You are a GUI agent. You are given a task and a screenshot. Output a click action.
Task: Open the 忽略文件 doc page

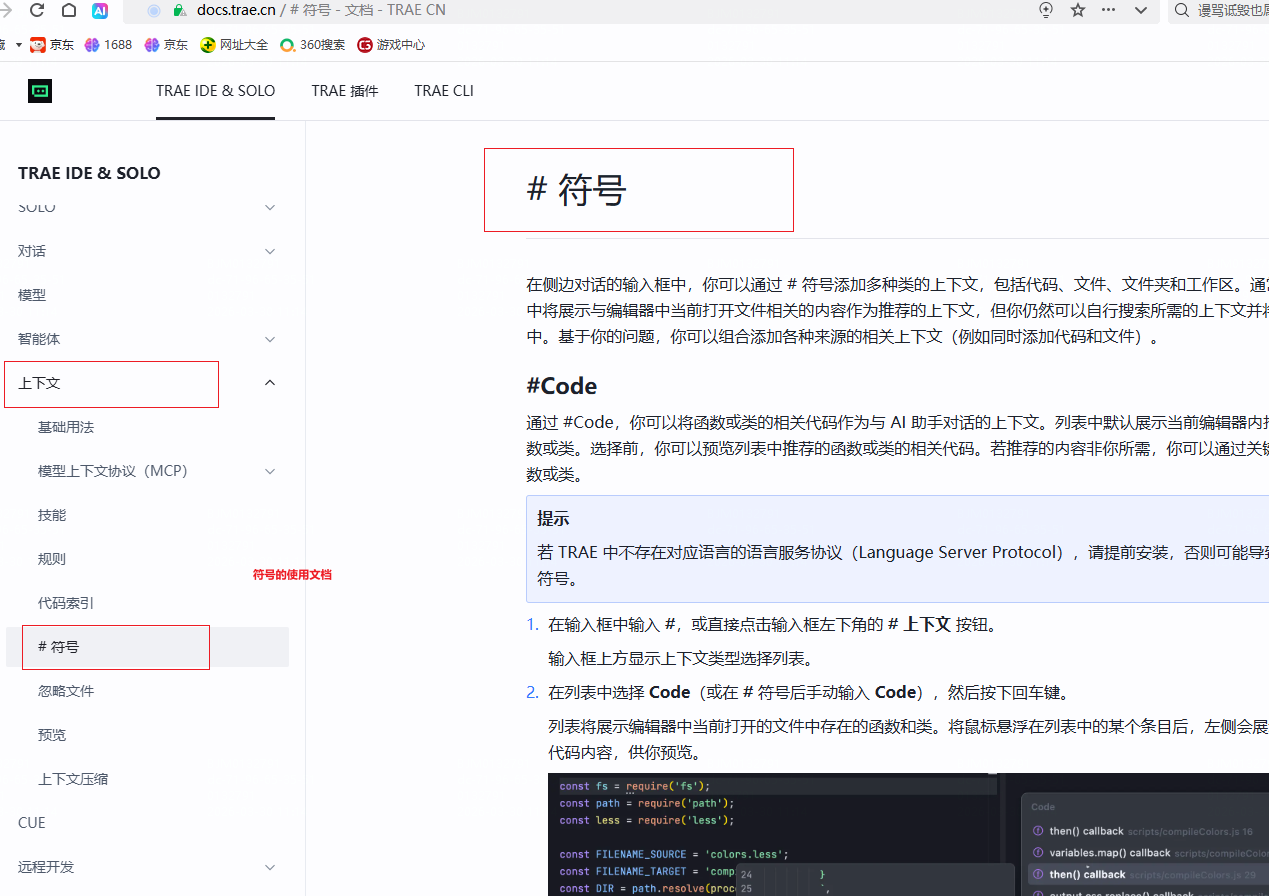pos(66,691)
